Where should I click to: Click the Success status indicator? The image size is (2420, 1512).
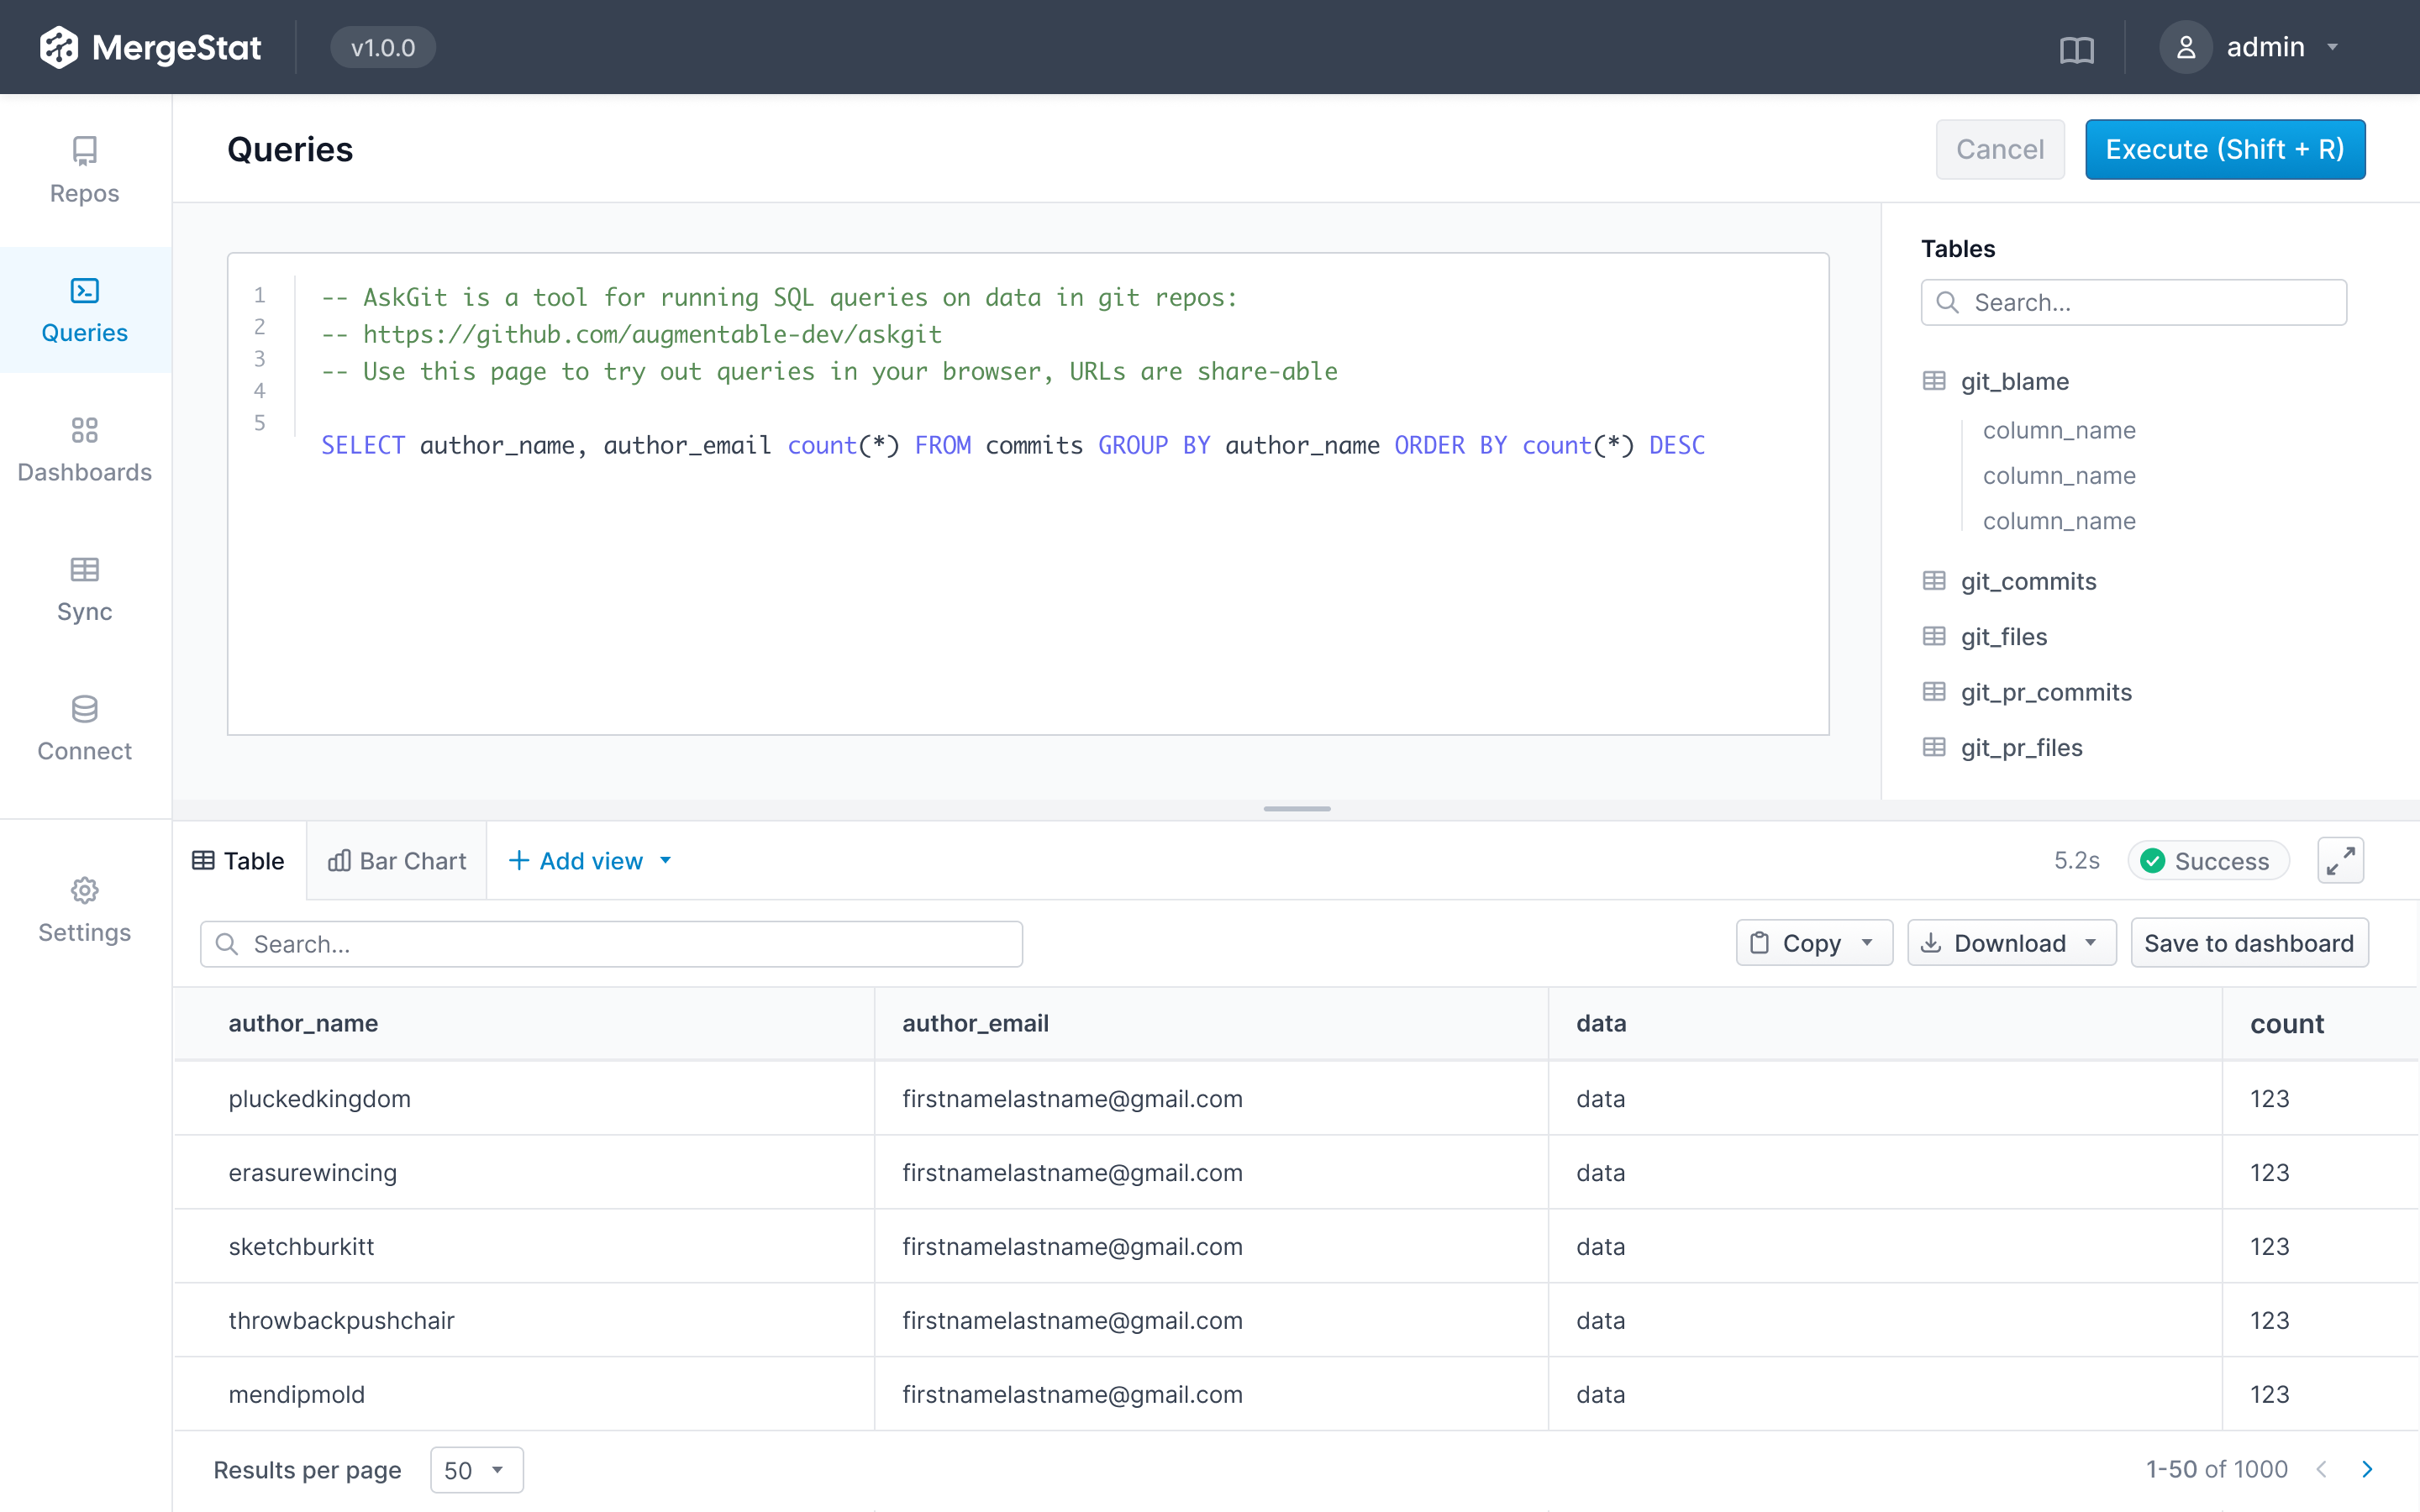pos(2207,860)
